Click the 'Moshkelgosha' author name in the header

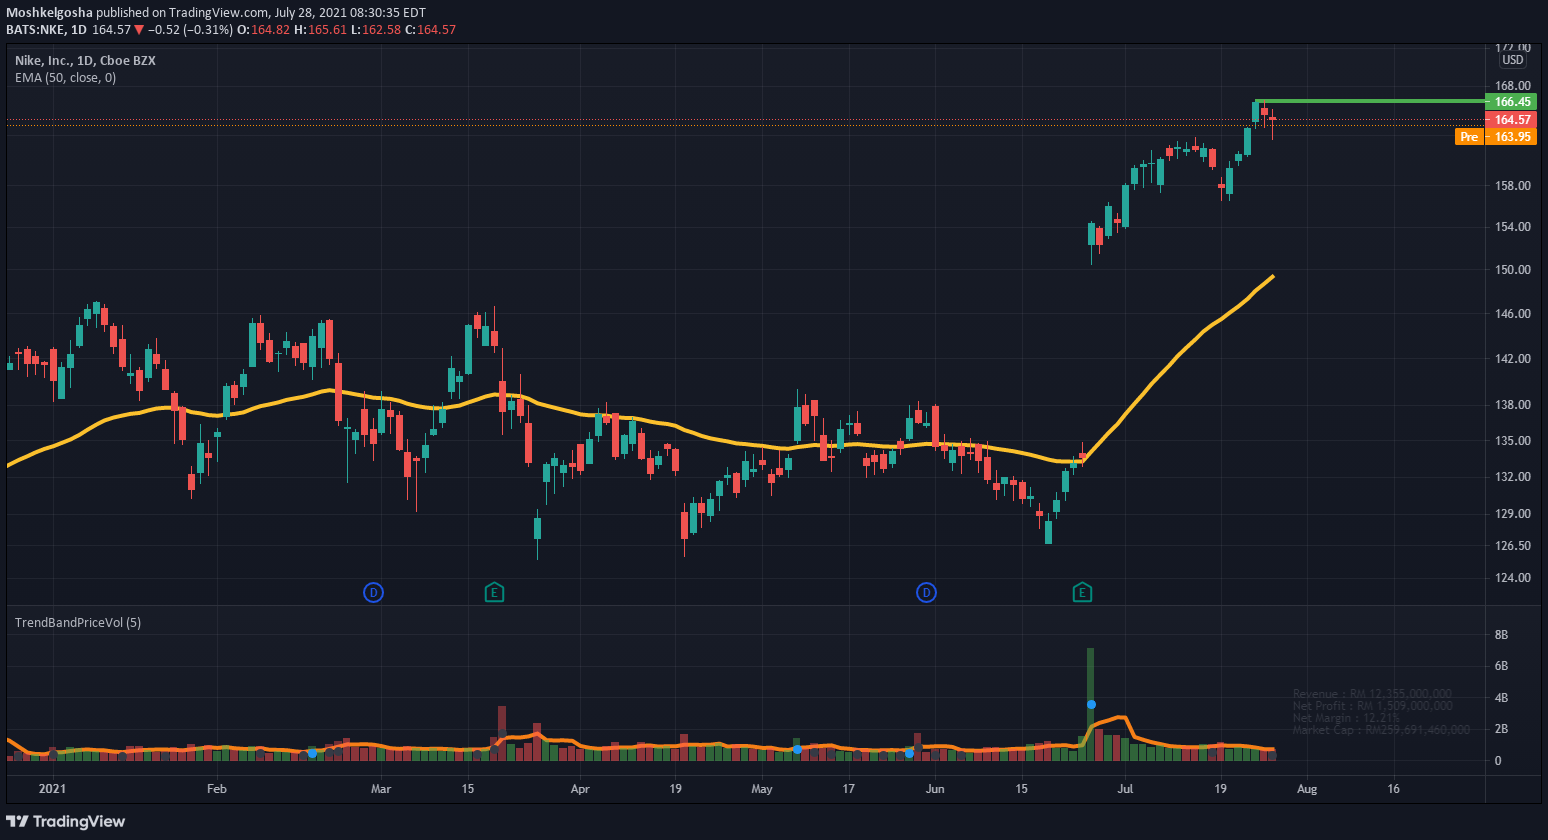(x=49, y=13)
